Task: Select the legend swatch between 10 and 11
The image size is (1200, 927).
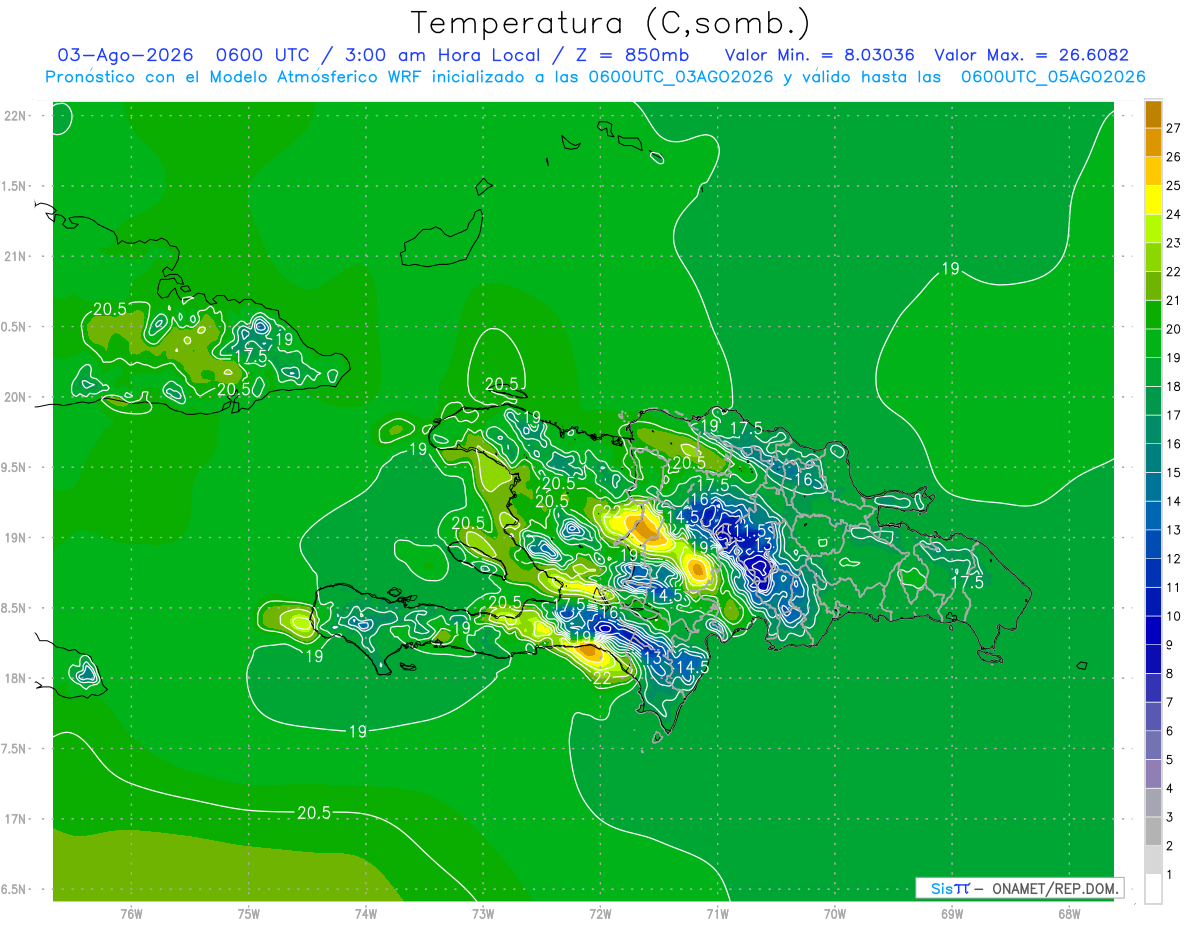Action: click(1153, 601)
